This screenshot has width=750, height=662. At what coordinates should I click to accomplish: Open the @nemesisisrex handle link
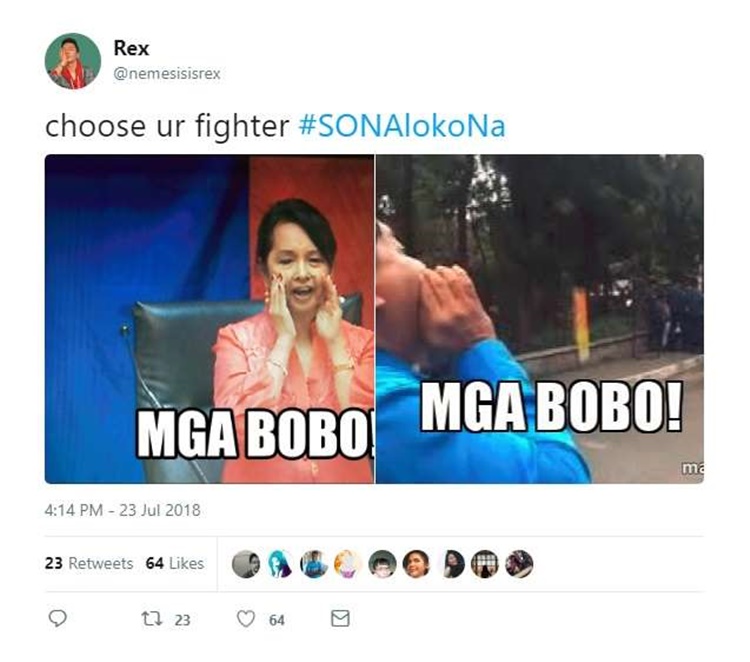pos(167,74)
